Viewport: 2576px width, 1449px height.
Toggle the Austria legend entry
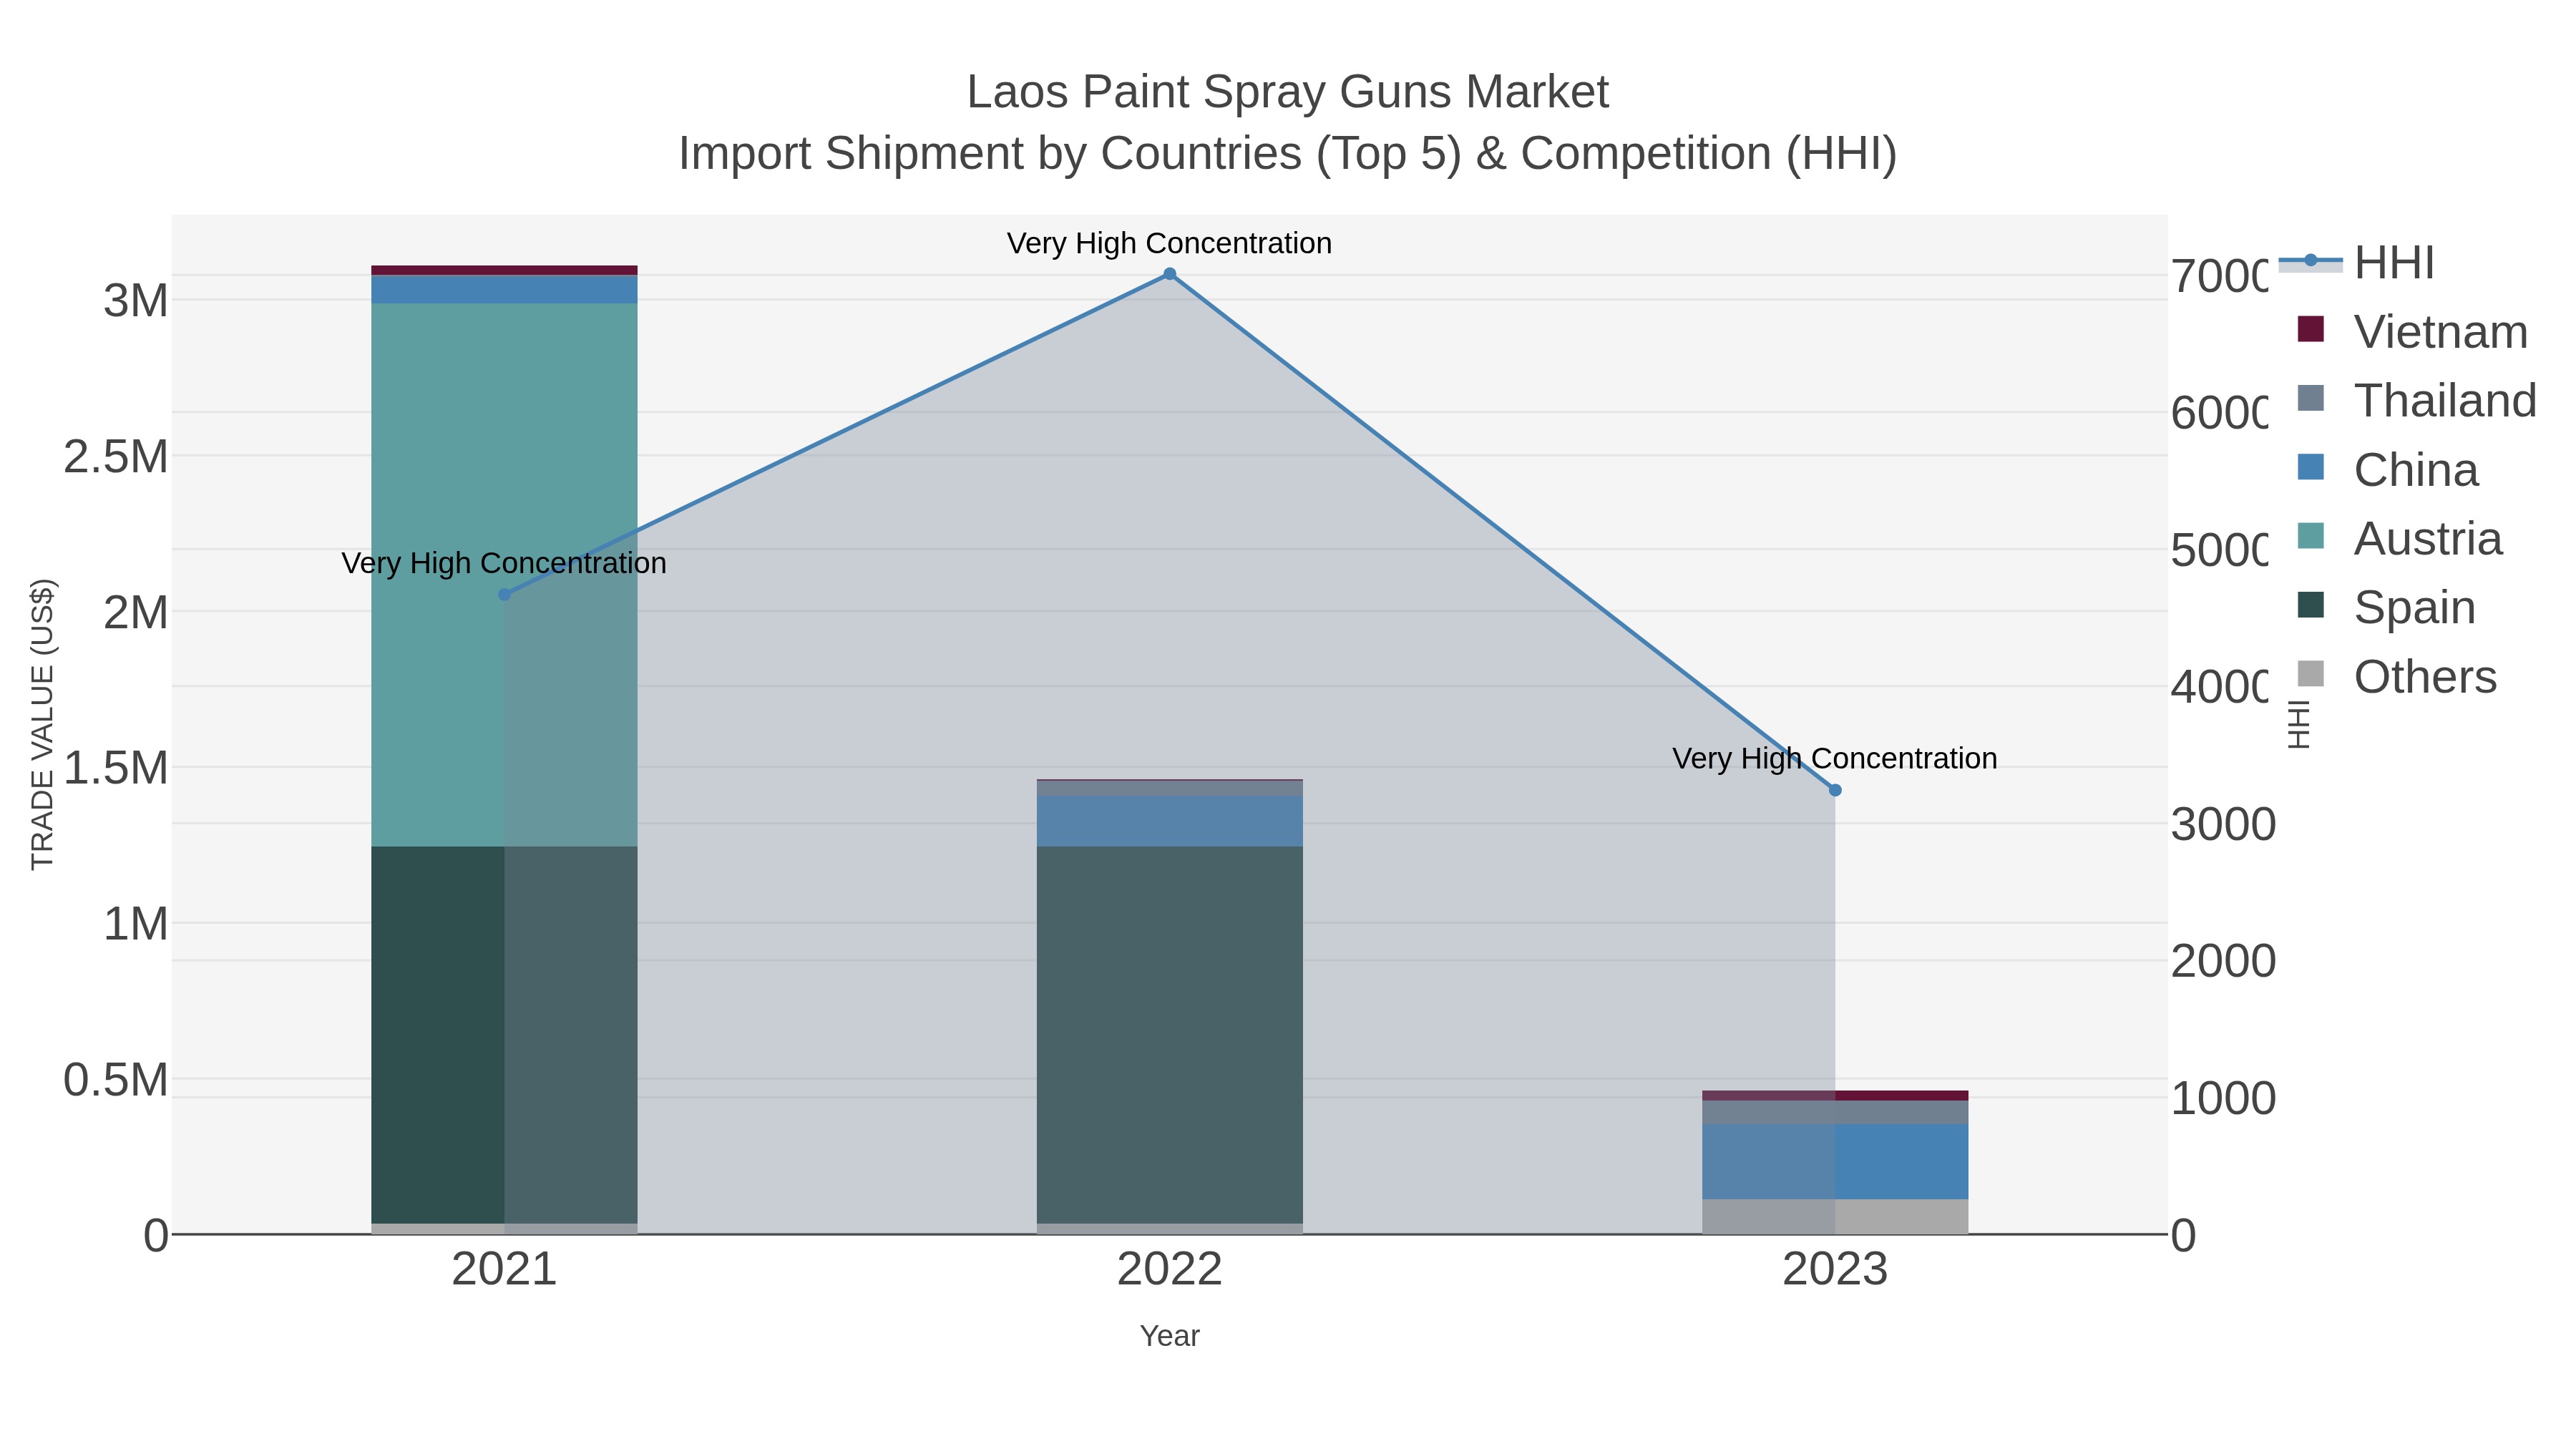coord(2400,539)
